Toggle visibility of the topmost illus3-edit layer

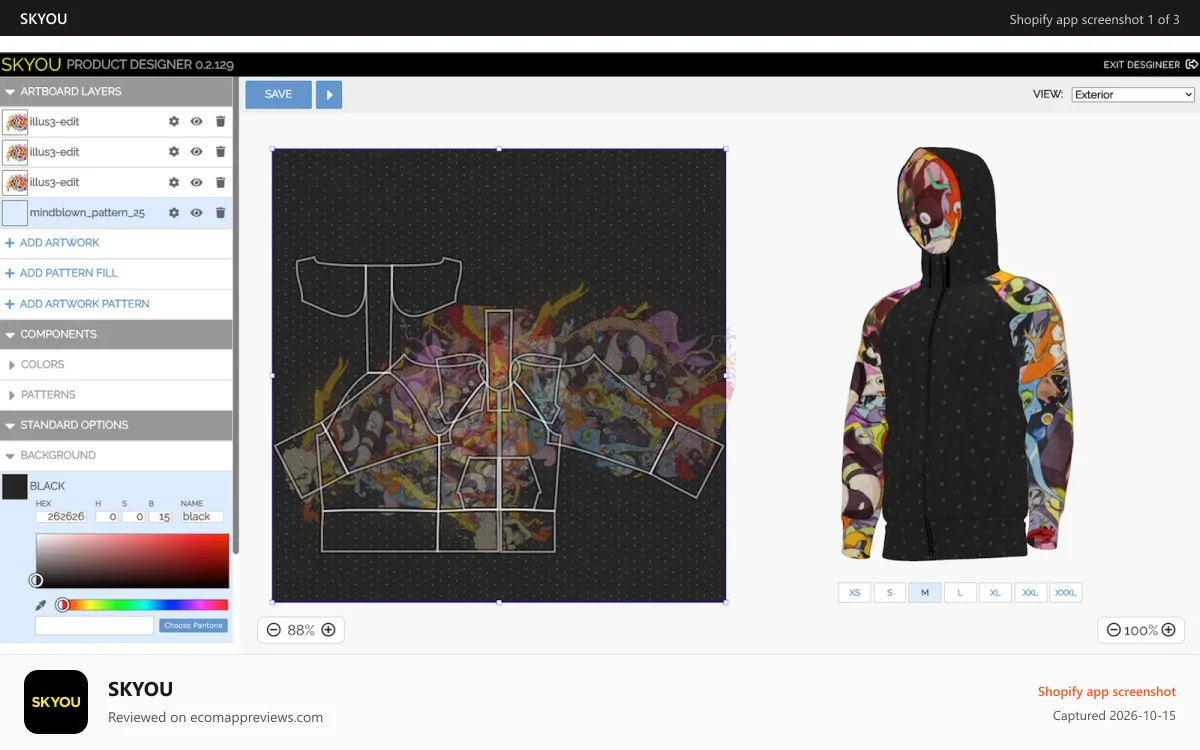[197, 122]
